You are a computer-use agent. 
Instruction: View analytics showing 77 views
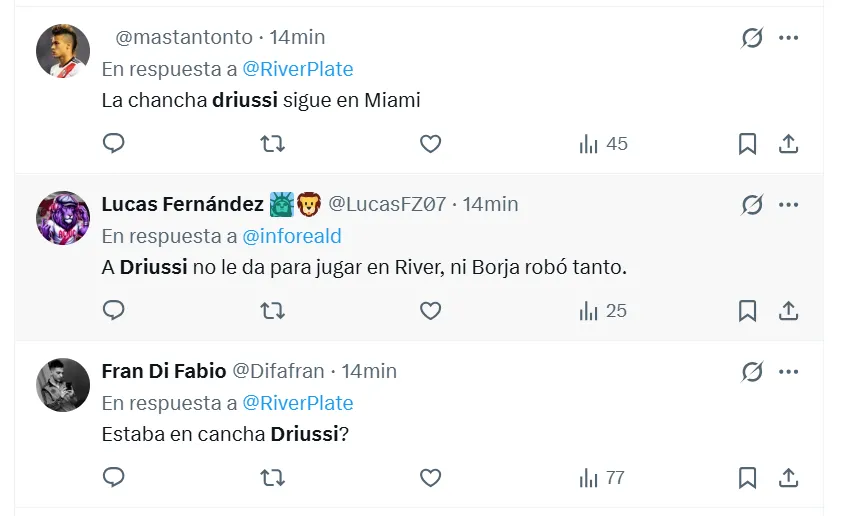[x=603, y=478]
